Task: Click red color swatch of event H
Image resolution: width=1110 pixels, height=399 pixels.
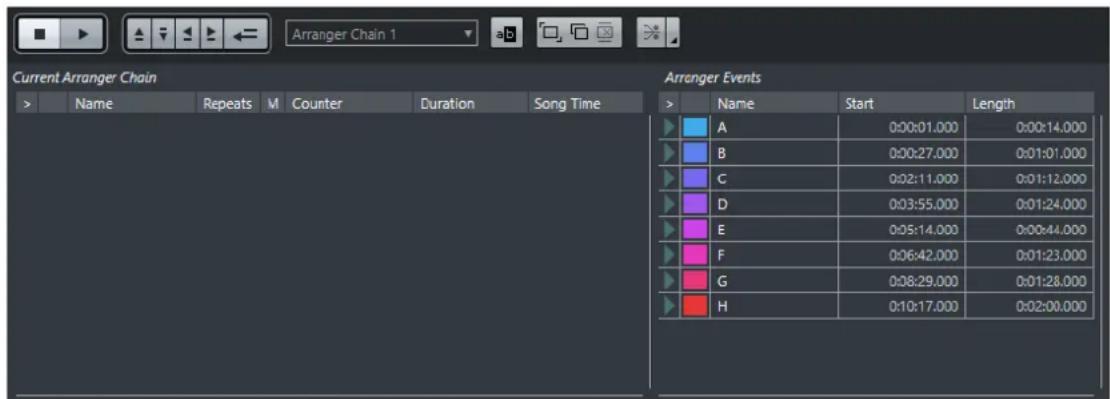Action: click(695, 306)
